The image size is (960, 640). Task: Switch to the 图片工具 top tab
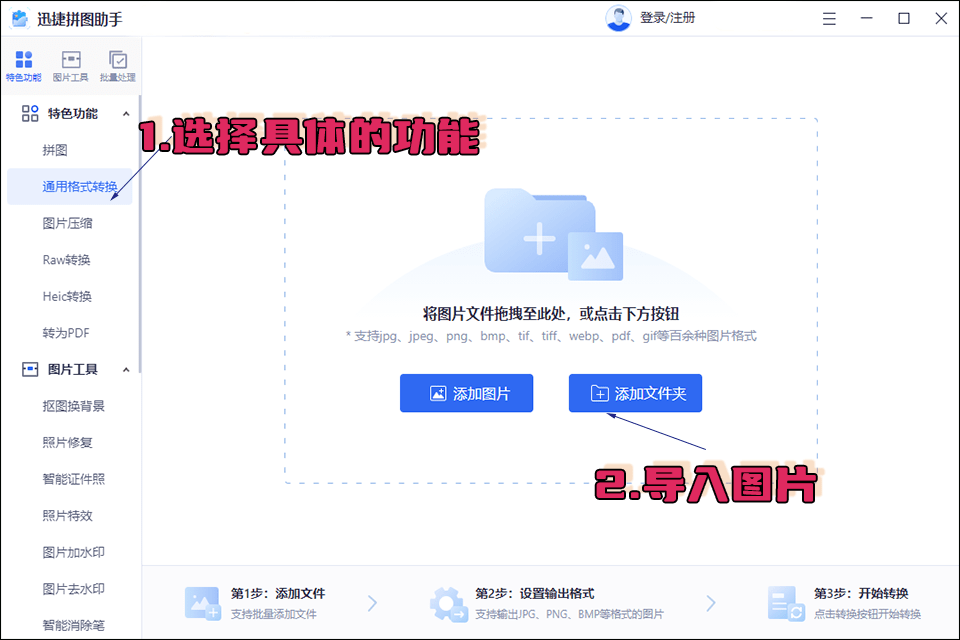70,66
